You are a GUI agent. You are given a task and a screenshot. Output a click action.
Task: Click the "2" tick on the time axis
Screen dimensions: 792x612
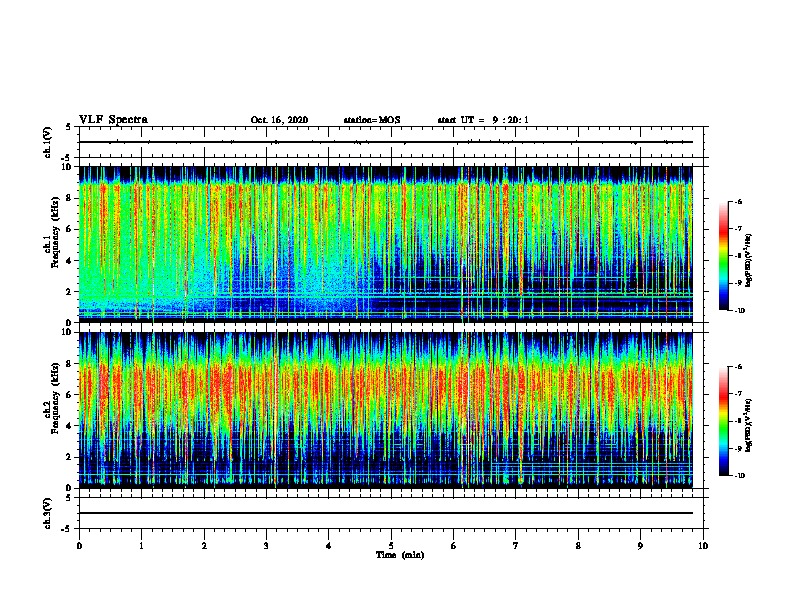[x=204, y=546]
